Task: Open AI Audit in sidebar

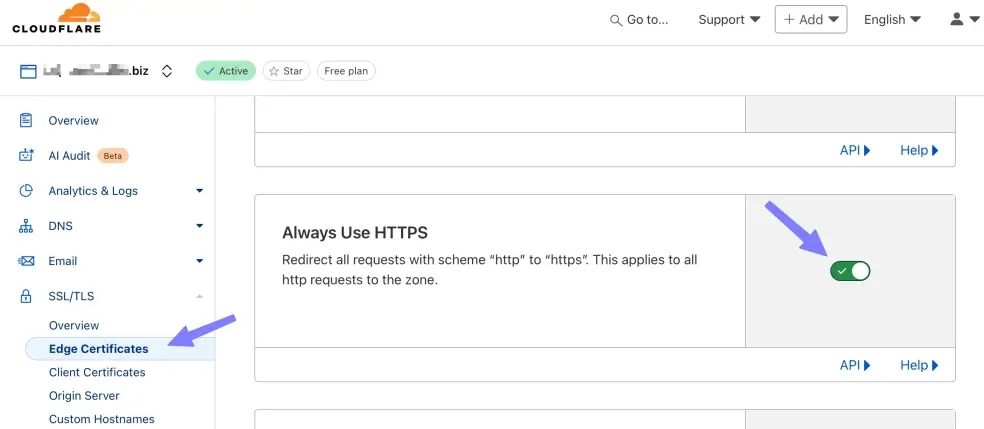Action: click(x=70, y=156)
